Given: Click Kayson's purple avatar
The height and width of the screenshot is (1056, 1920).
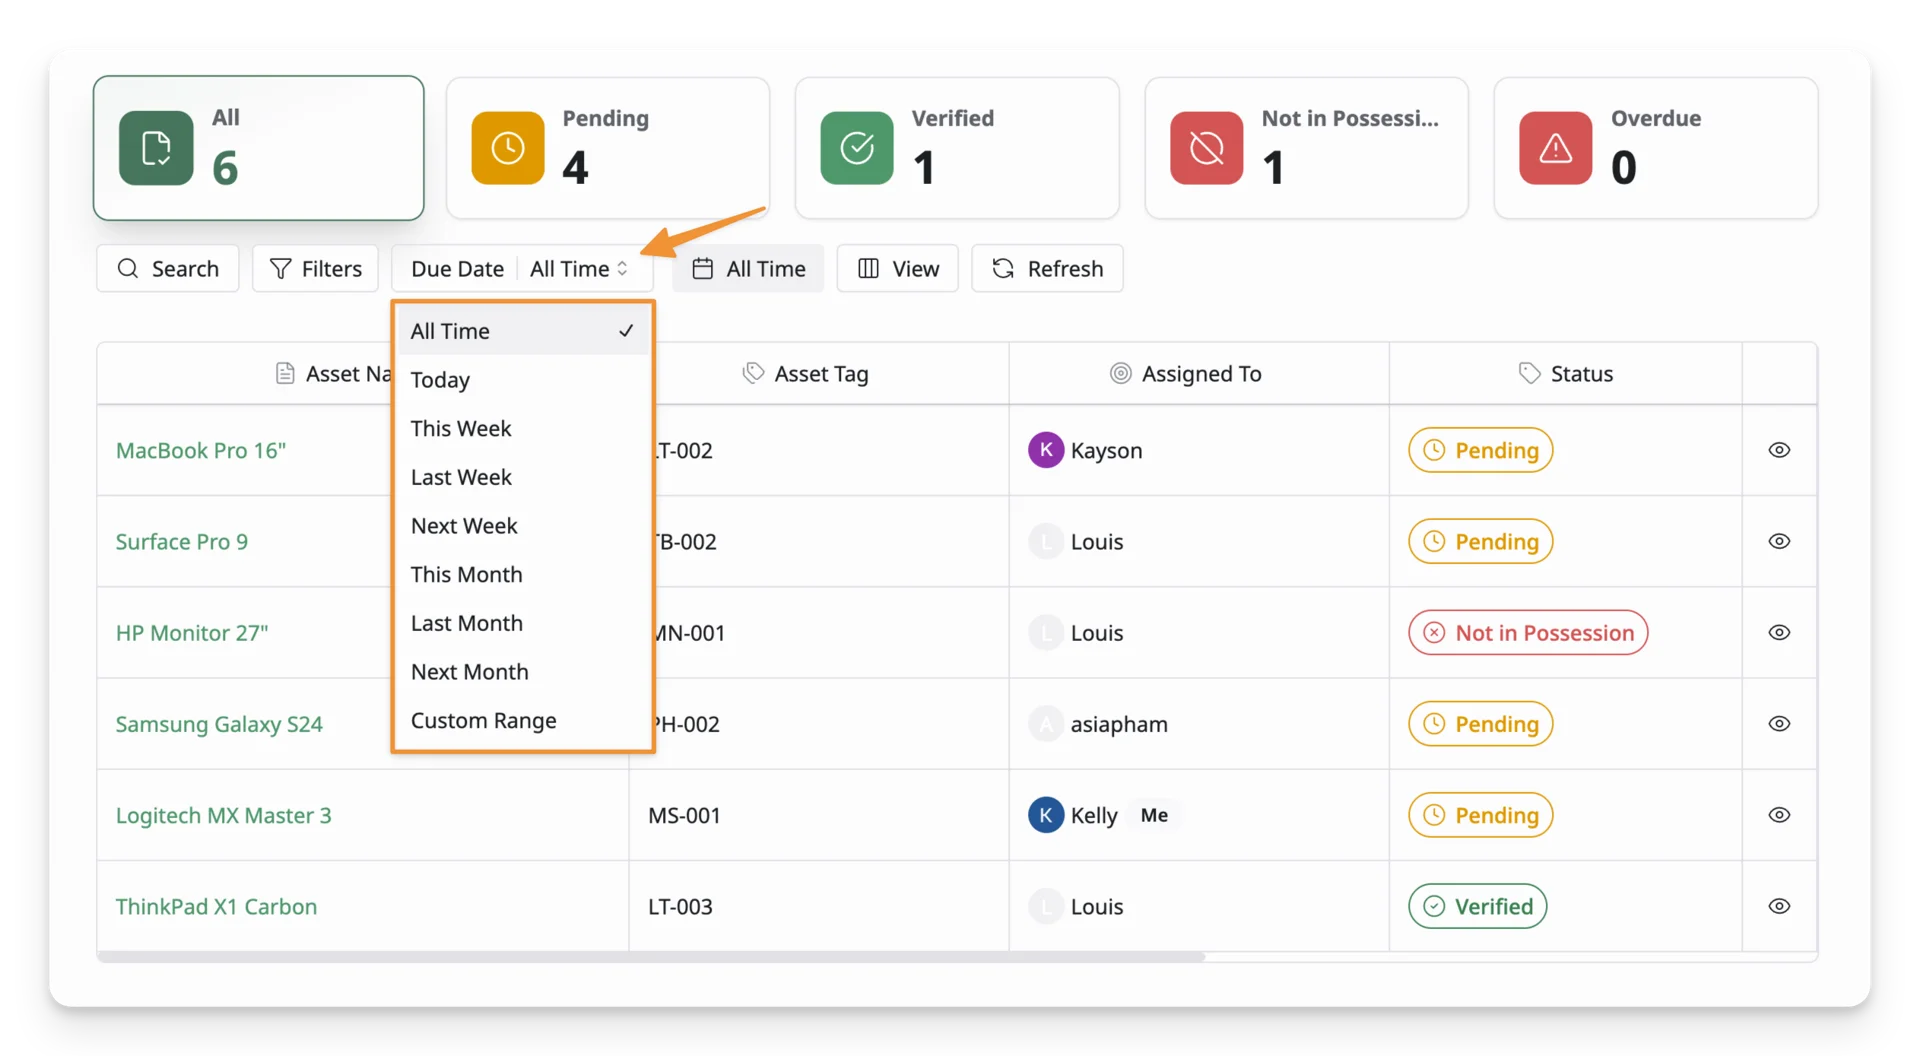Looking at the screenshot, I should click(1046, 450).
